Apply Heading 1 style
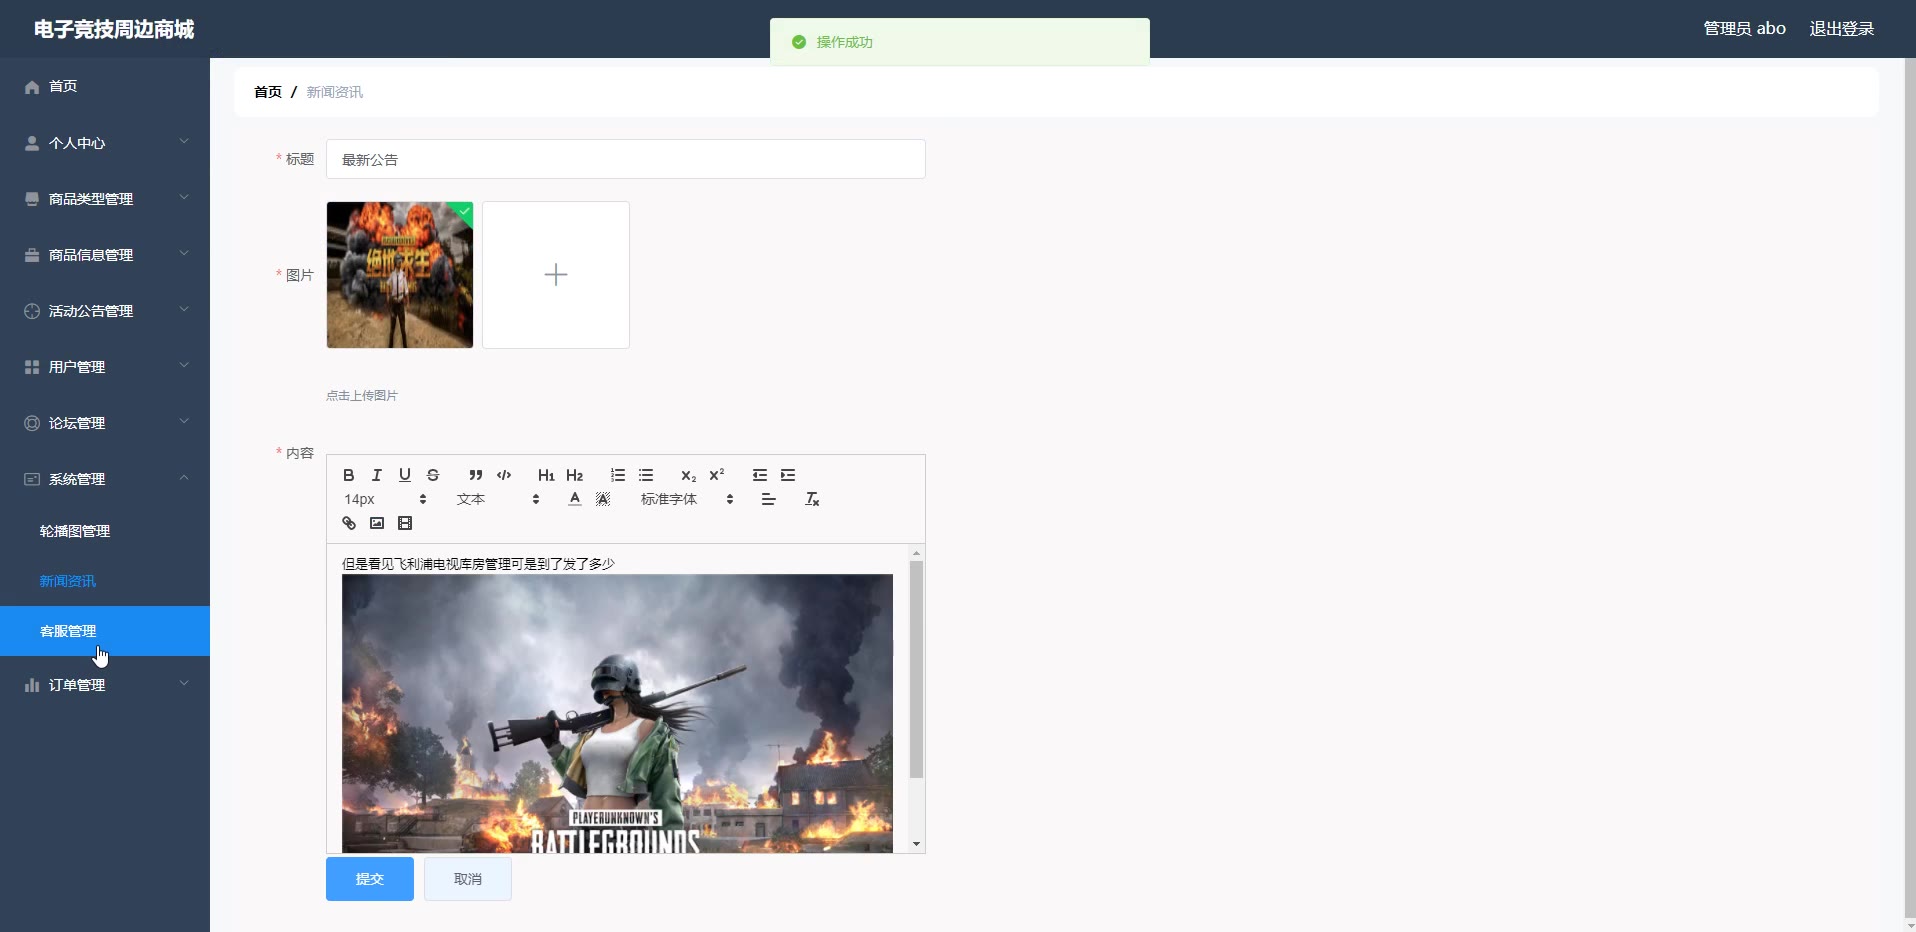 coord(546,475)
